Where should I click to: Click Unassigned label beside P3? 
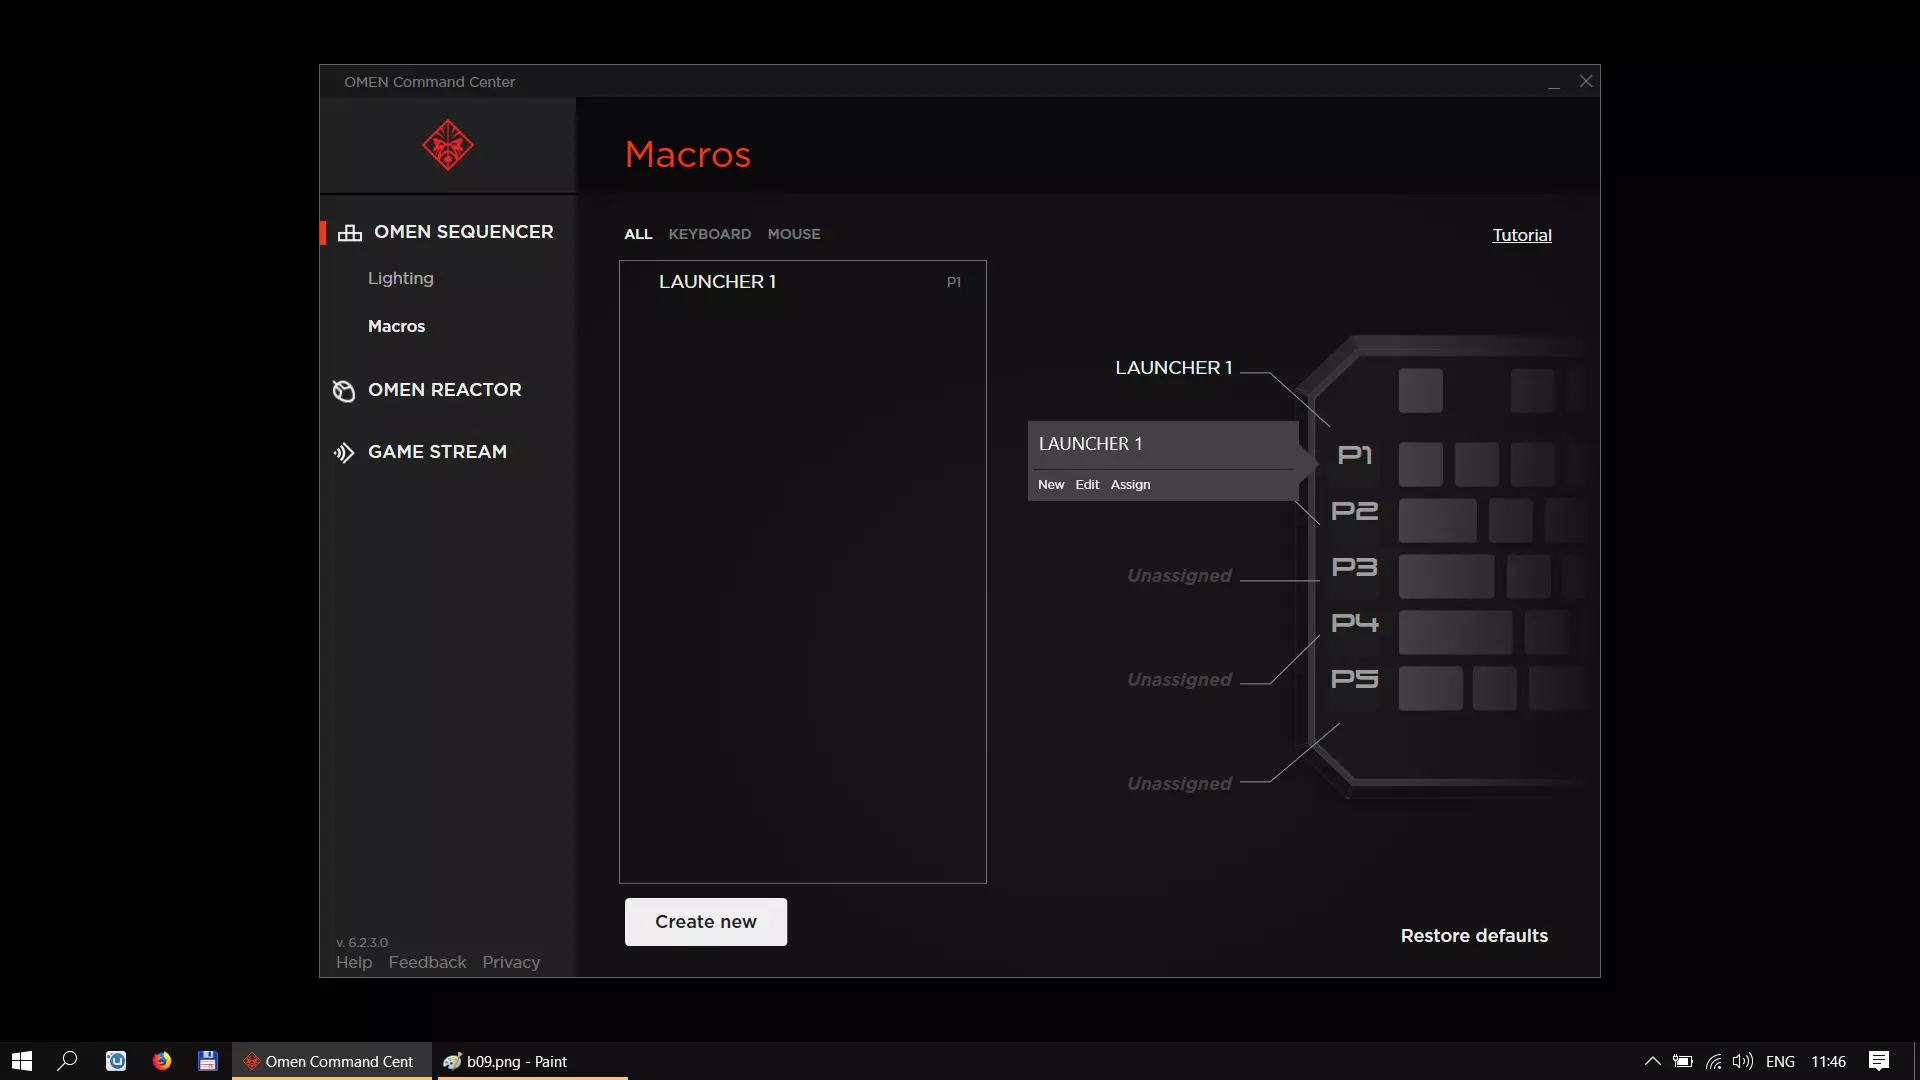(x=1179, y=576)
